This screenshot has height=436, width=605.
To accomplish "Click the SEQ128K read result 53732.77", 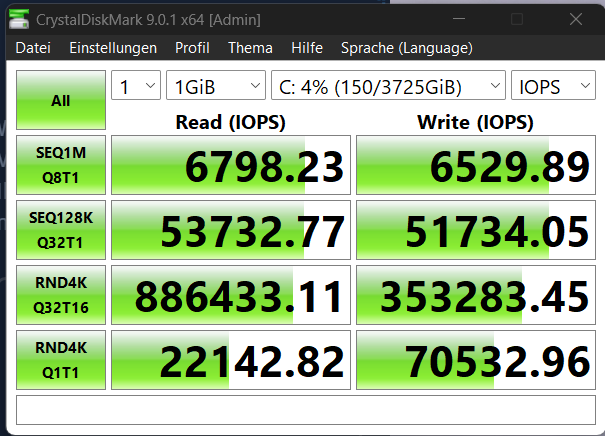I will click(x=231, y=230).
